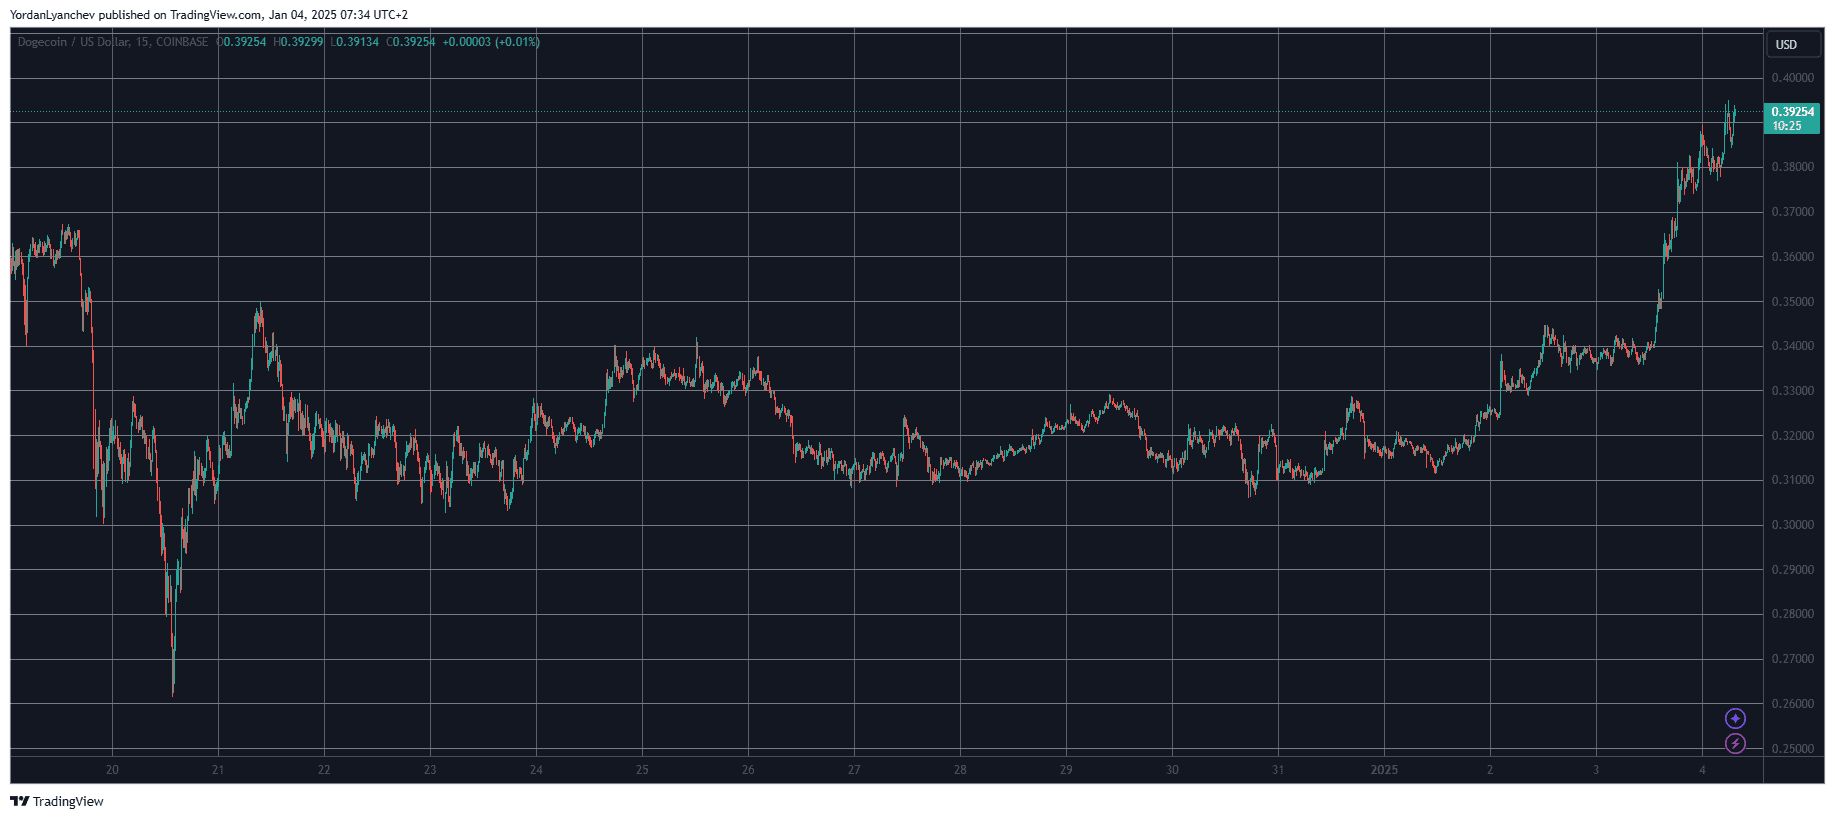Click the 0.28000 price axis label
Image resolution: width=1835 pixels, height=819 pixels.
1792,614
